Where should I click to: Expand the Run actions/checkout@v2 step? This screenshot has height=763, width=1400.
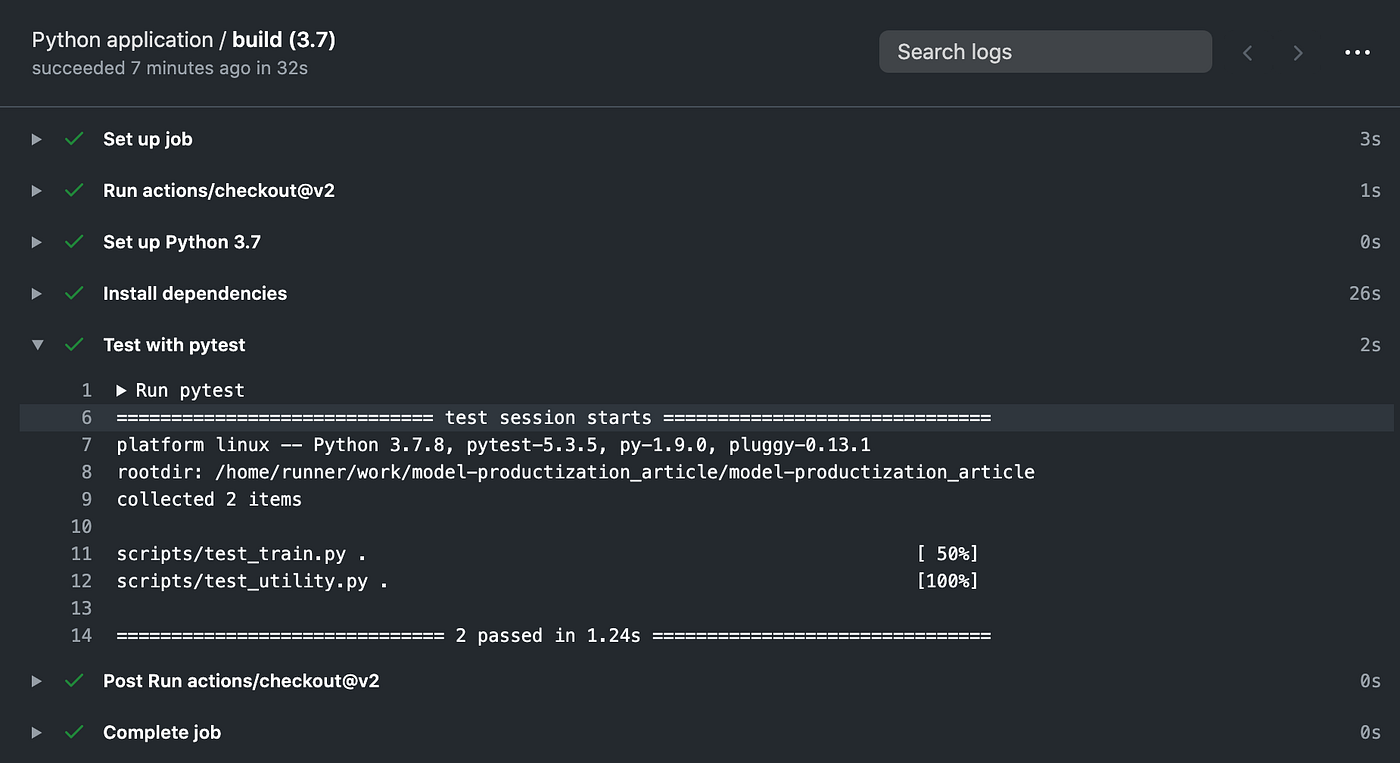click(x=37, y=190)
